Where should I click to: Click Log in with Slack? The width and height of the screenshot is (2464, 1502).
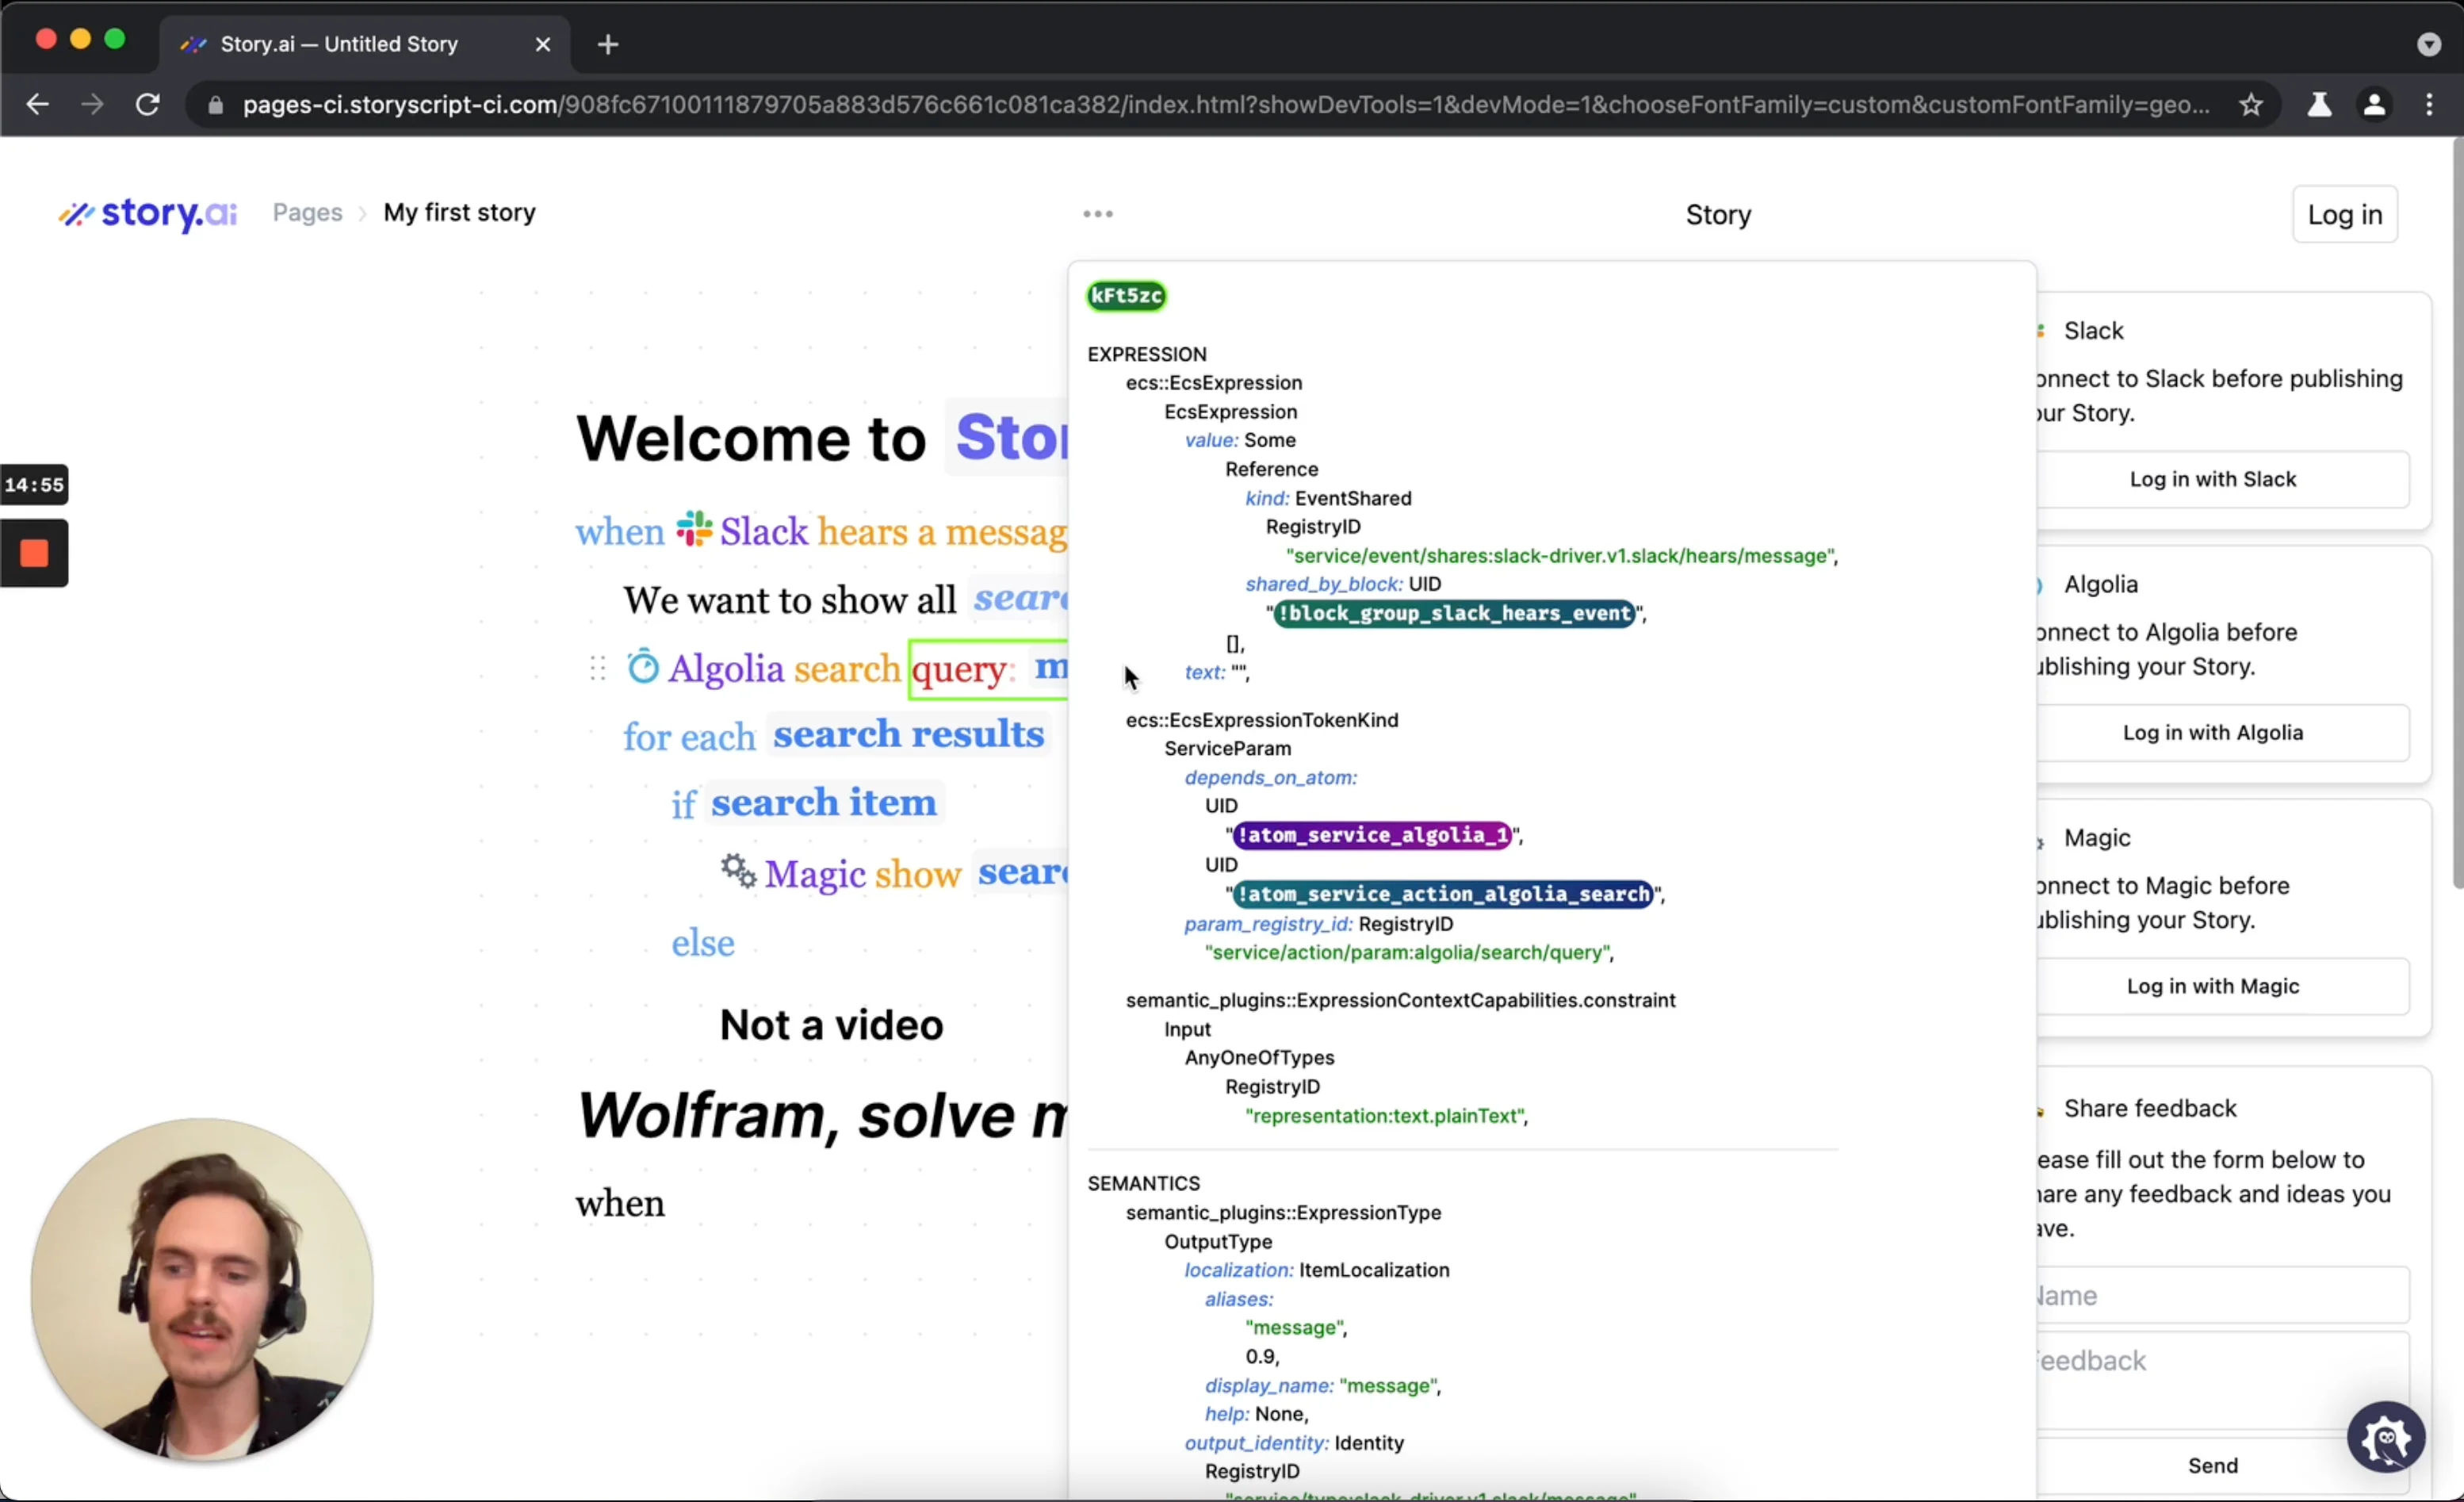click(x=2213, y=479)
